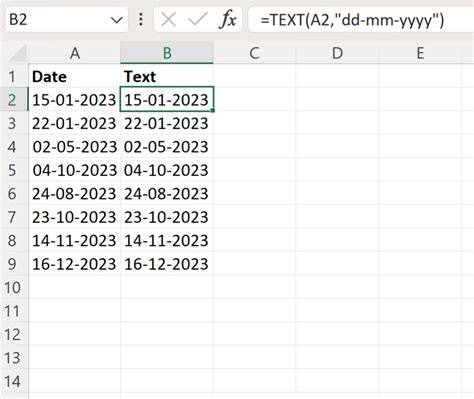Select column C header
The width and height of the screenshot is (474, 399).
tap(254, 53)
